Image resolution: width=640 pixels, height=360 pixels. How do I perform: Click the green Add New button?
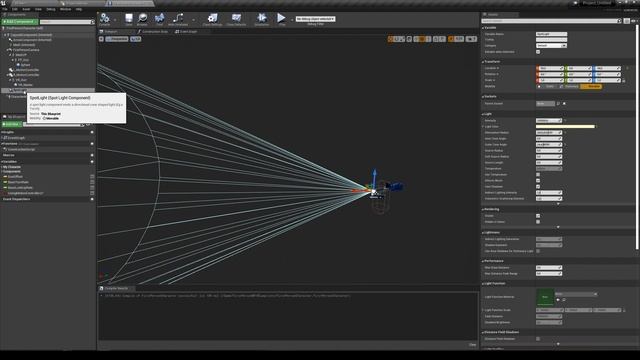pos(11,124)
